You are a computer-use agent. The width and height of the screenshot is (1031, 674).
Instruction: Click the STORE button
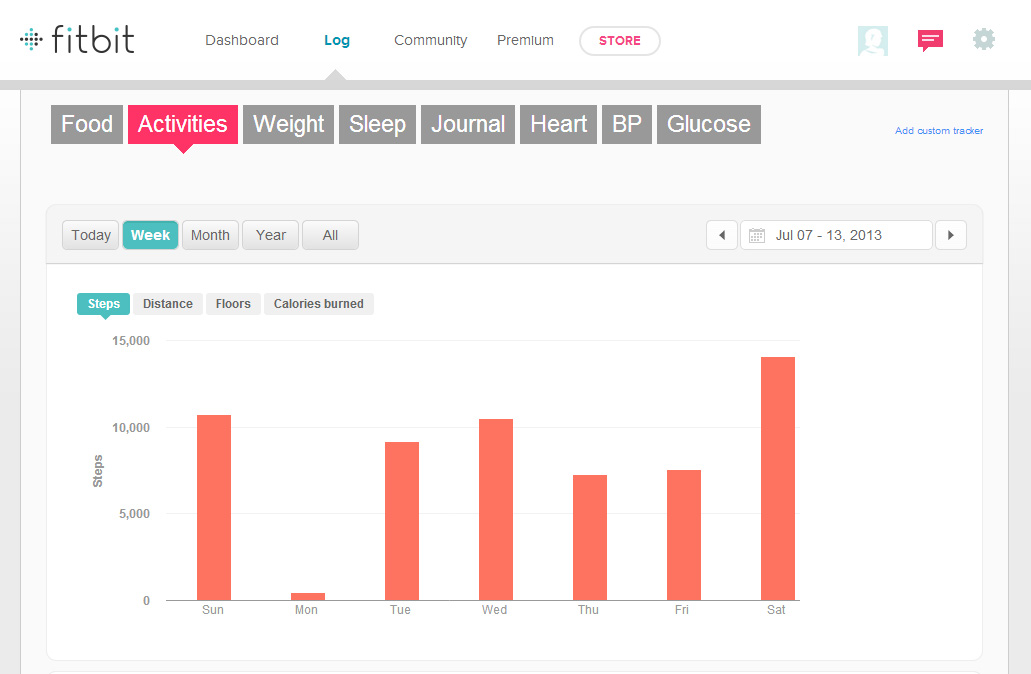coord(619,41)
